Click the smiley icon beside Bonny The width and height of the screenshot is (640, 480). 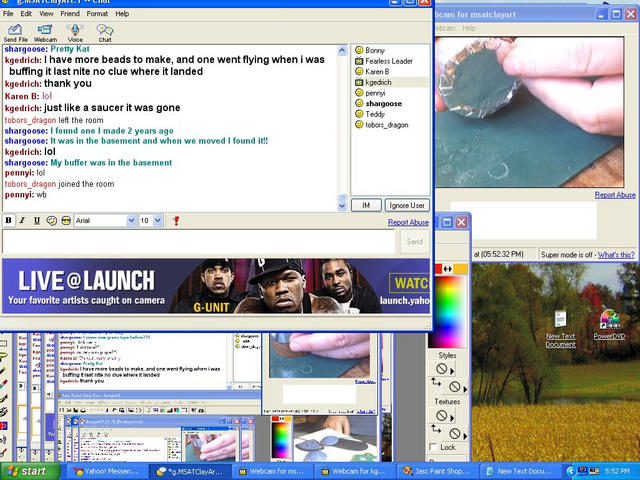coord(359,50)
